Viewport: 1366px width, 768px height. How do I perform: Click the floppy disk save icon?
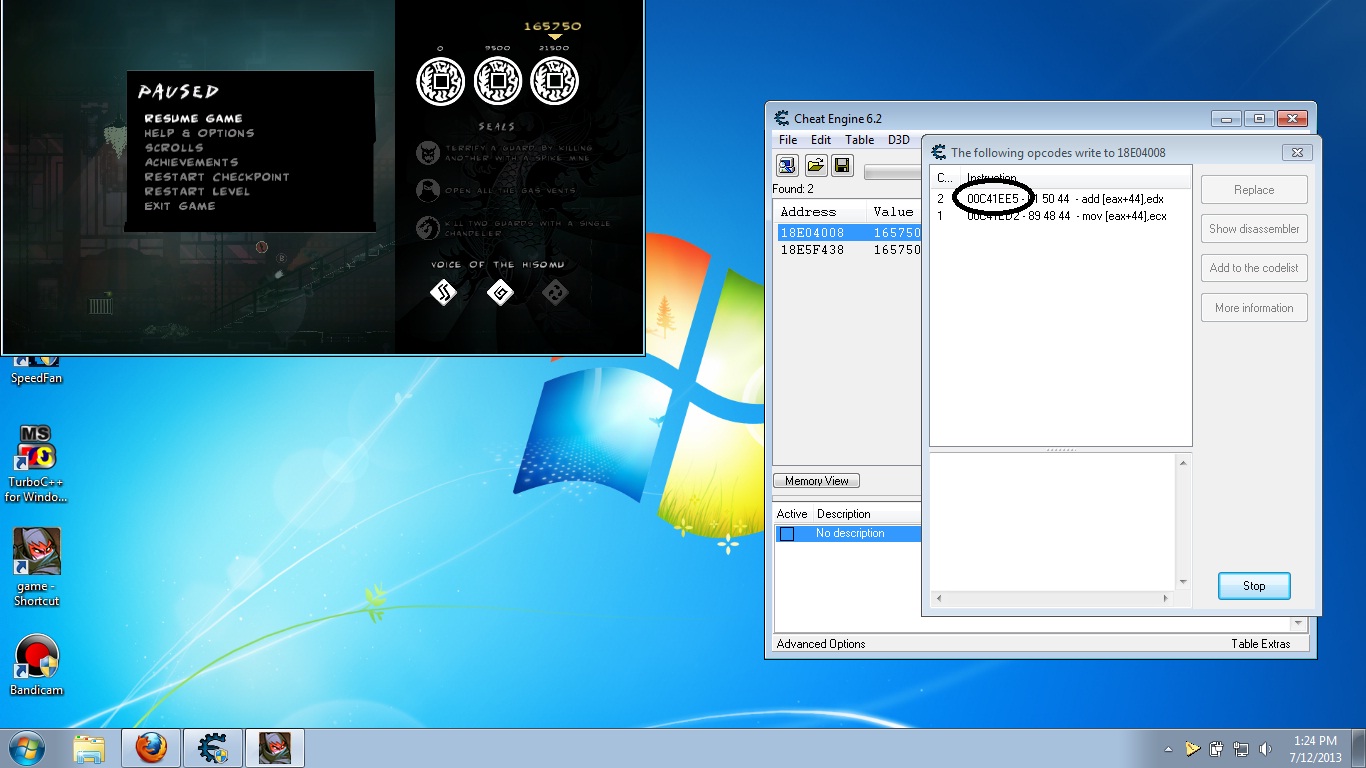click(841, 165)
